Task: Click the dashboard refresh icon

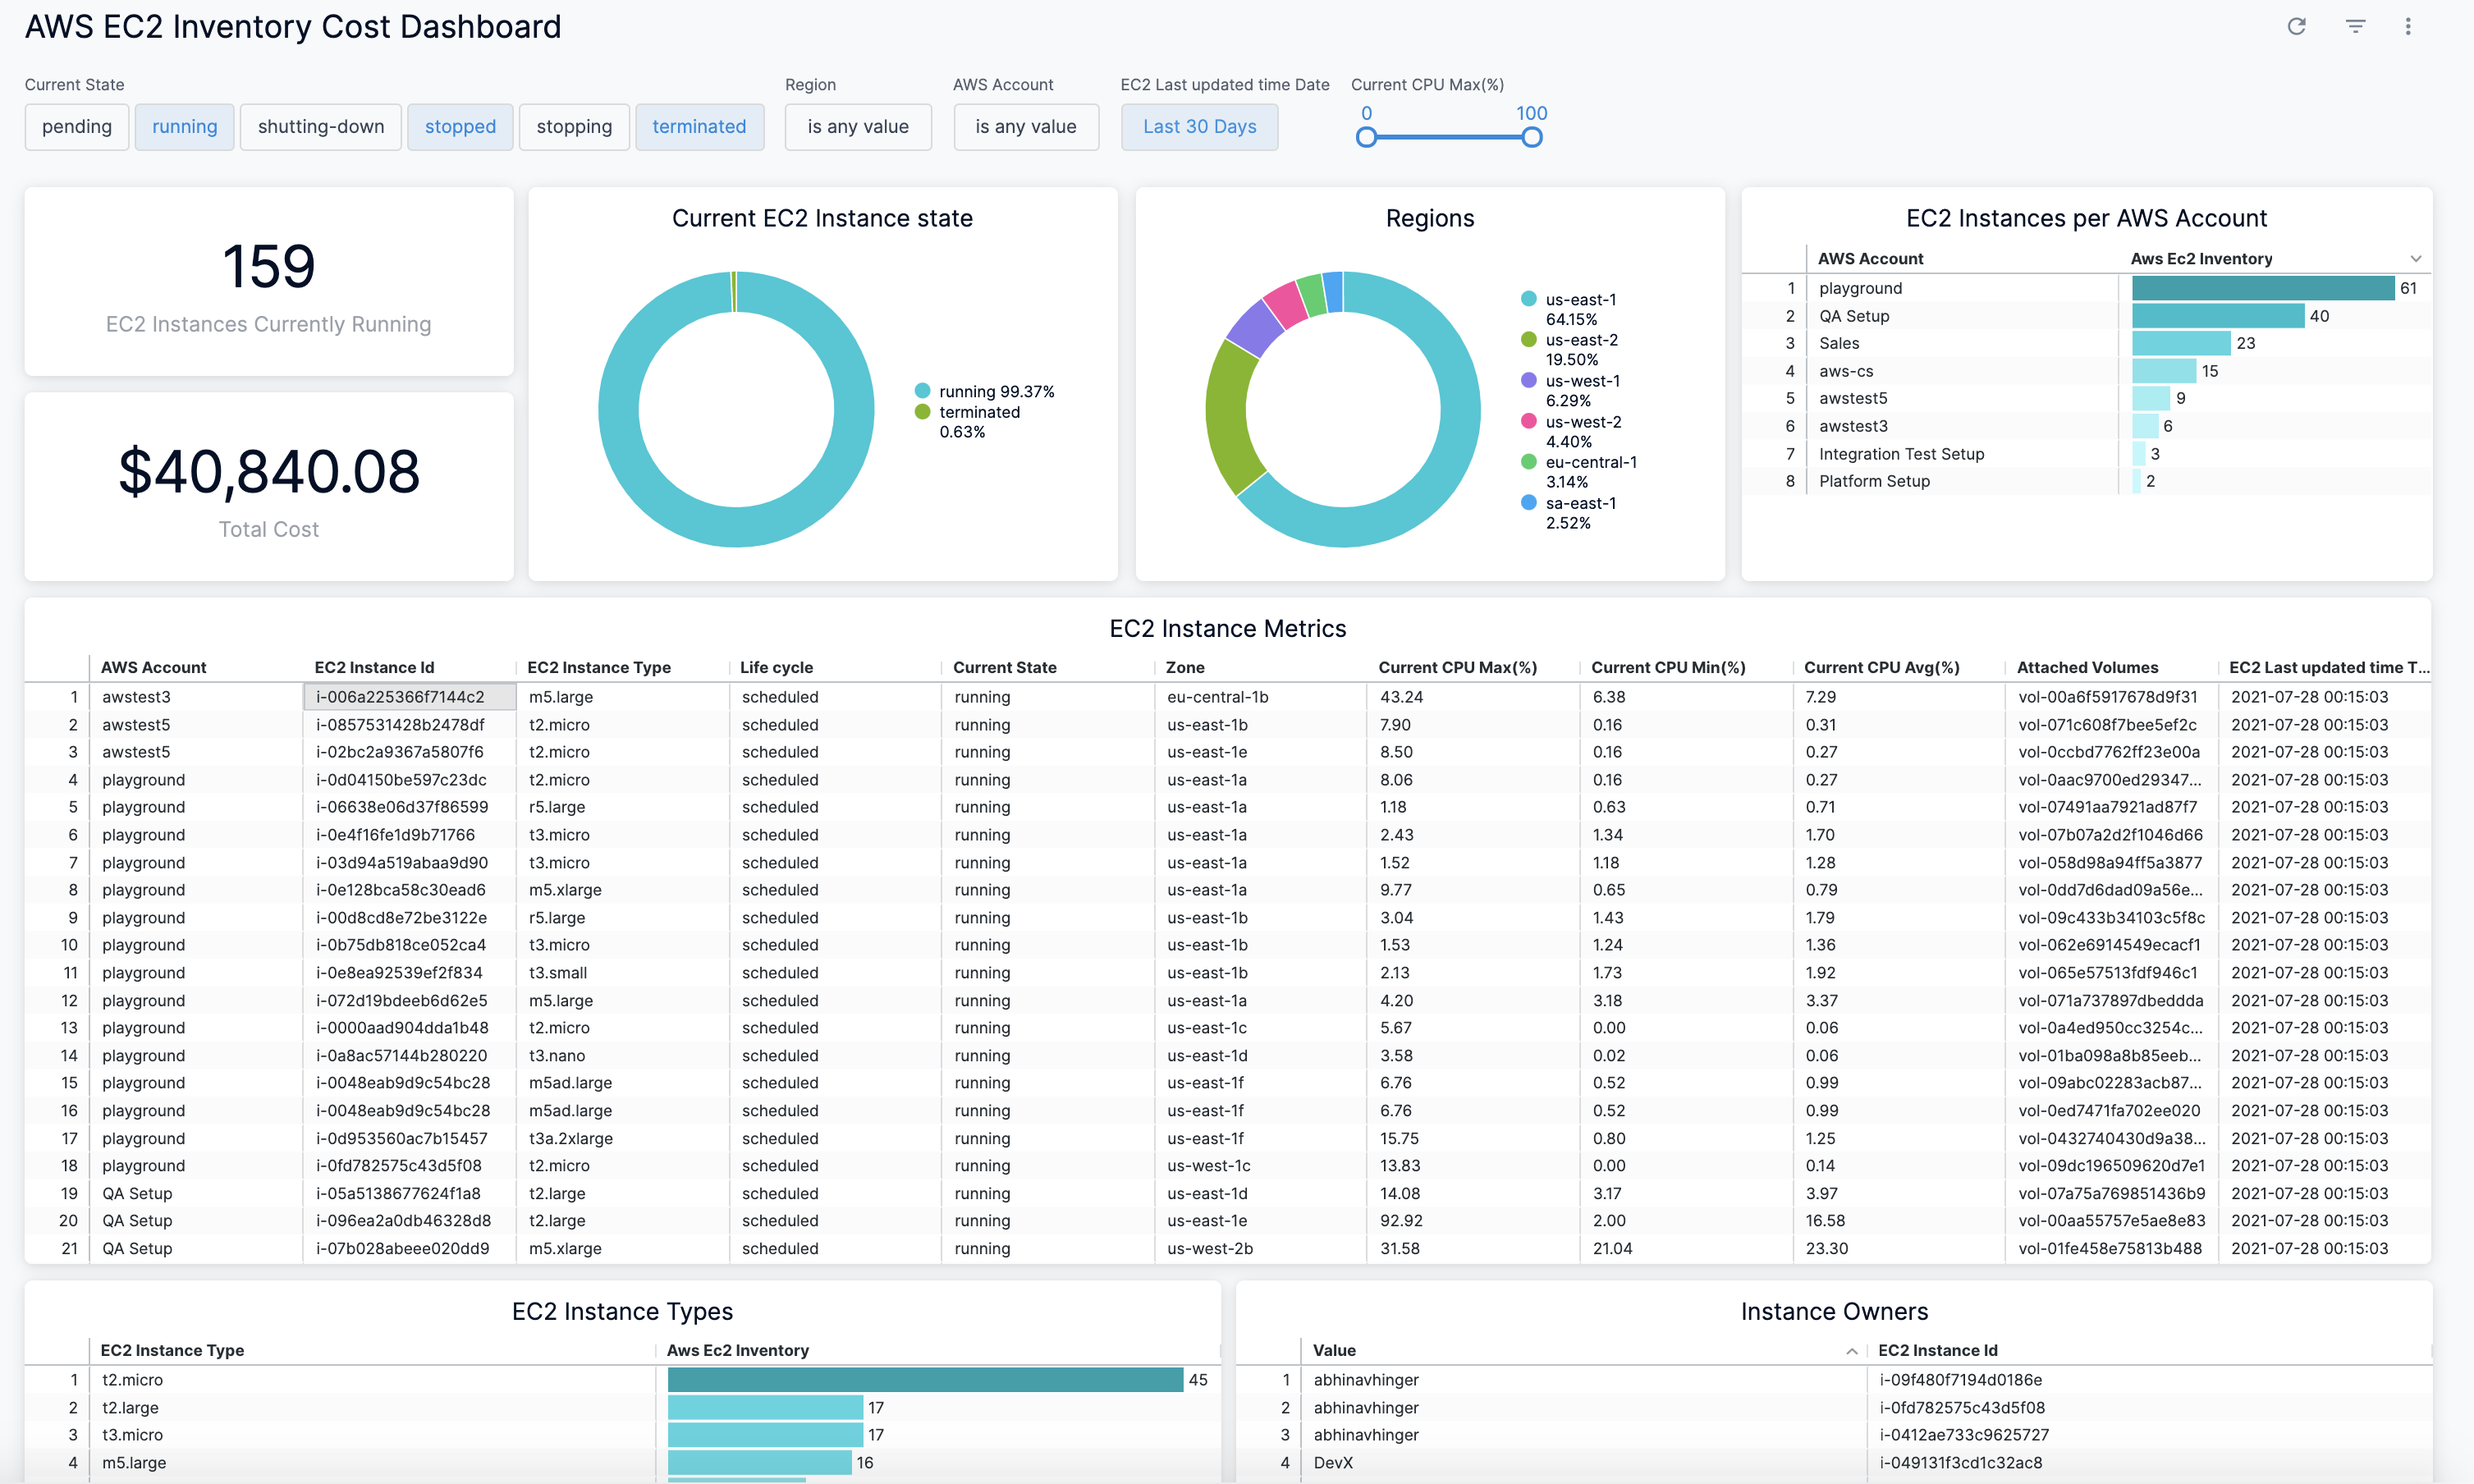Action: tap(2296, 27)
